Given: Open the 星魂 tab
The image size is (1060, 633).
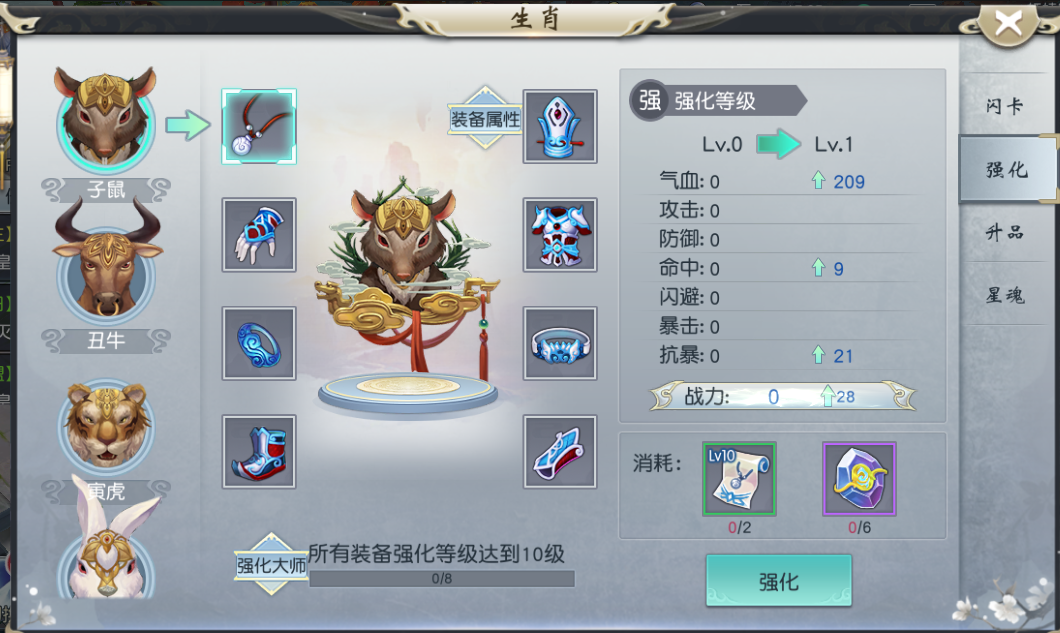Looking at the screenshot, I should pyautogui.click(x=1005, y=295).
